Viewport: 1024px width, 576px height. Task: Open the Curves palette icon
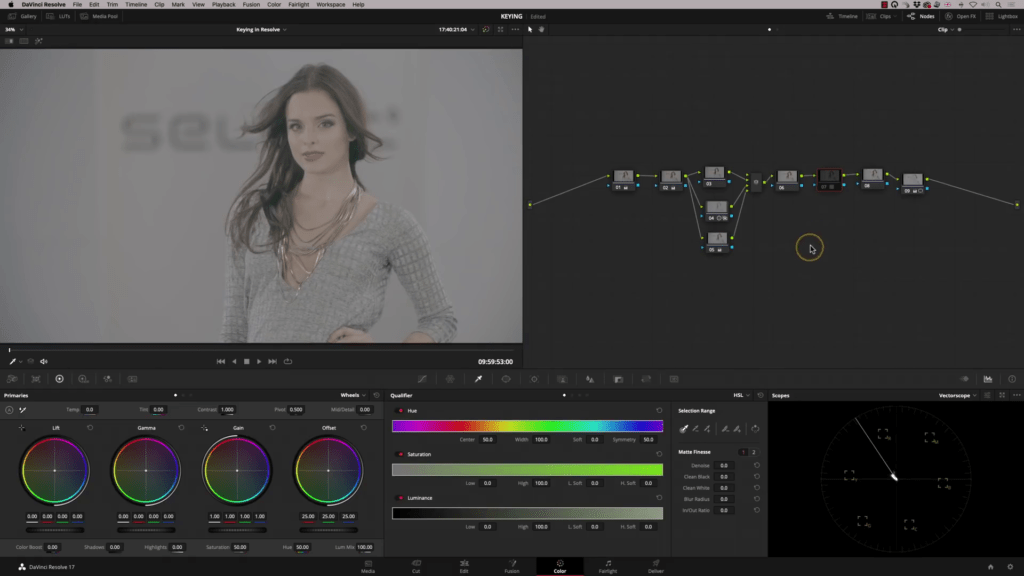422,379
